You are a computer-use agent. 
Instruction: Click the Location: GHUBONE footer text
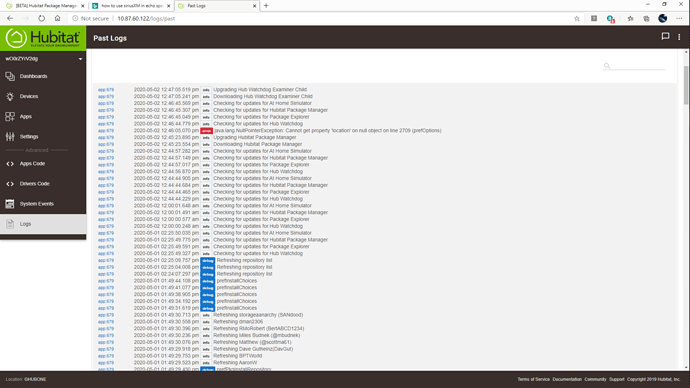click(x=26, y=379)
